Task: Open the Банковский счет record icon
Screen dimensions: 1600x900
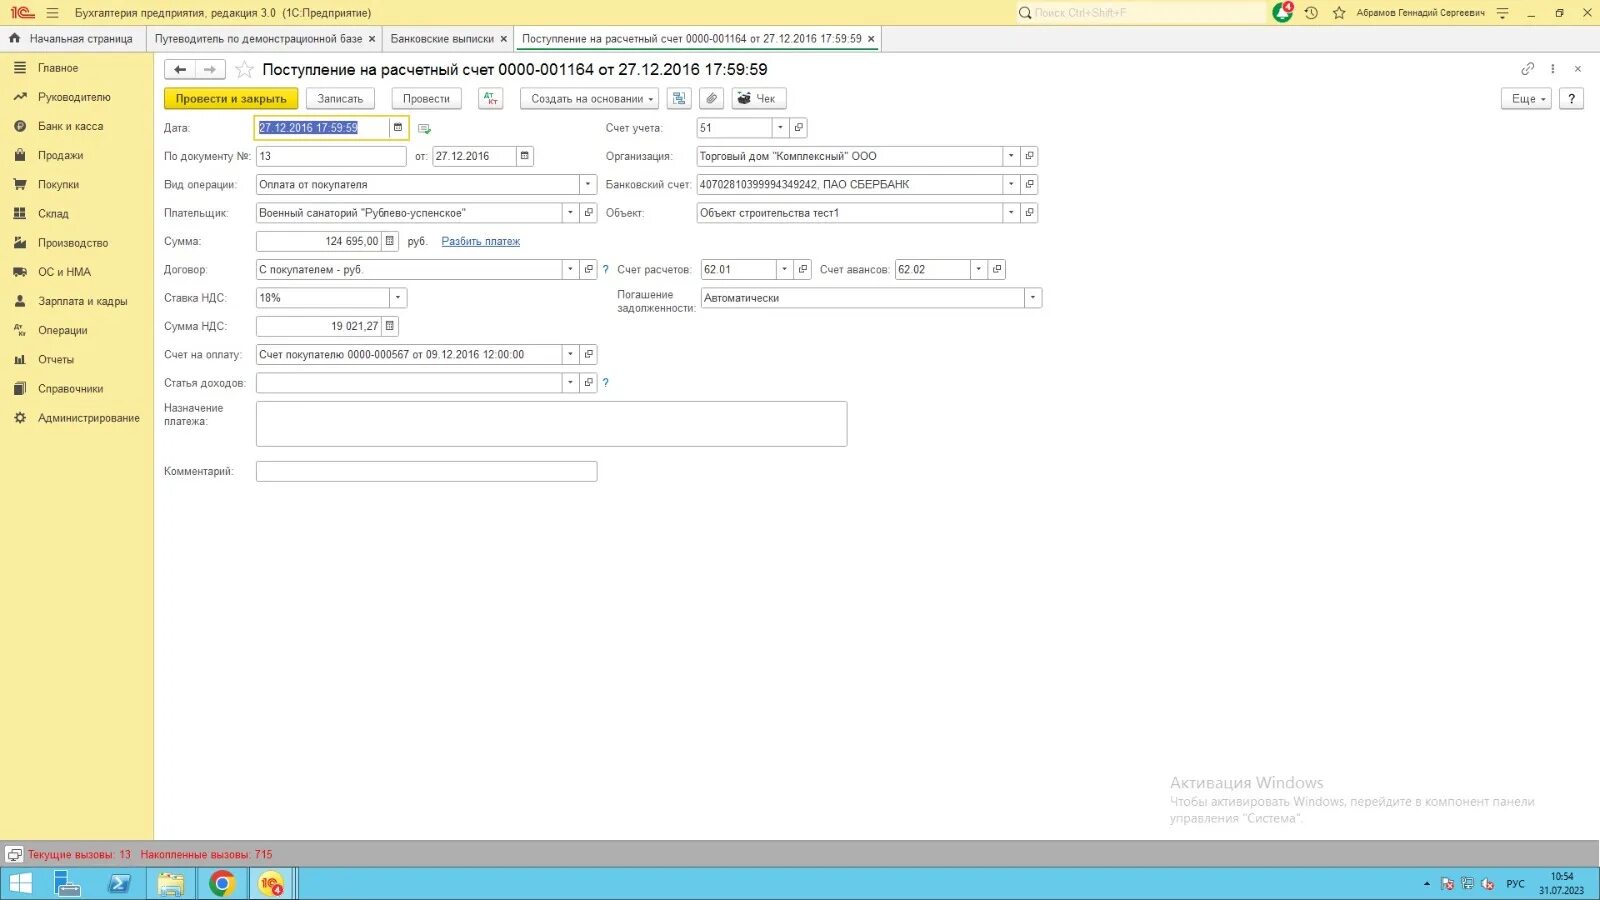Action: tap(1029, 184)
